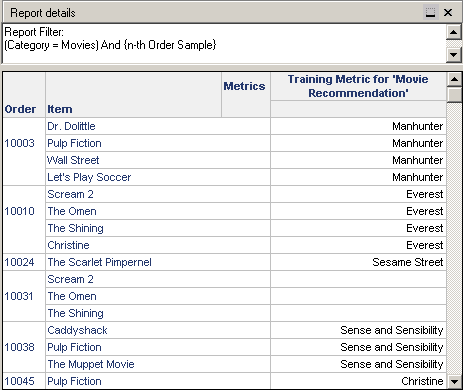
Task: Click the Report Filter text box
Action: pos(224,43)
